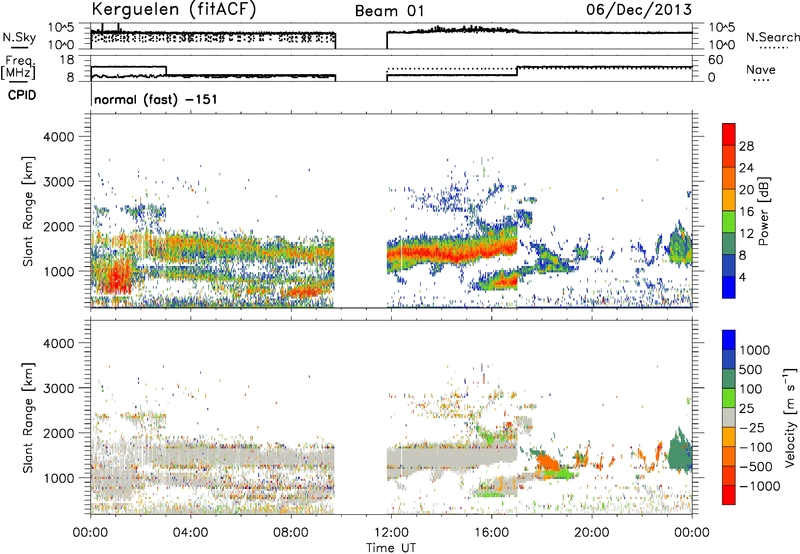
Task: Select the "Power [dB]" colorbar title
Action: click(763, 211)
